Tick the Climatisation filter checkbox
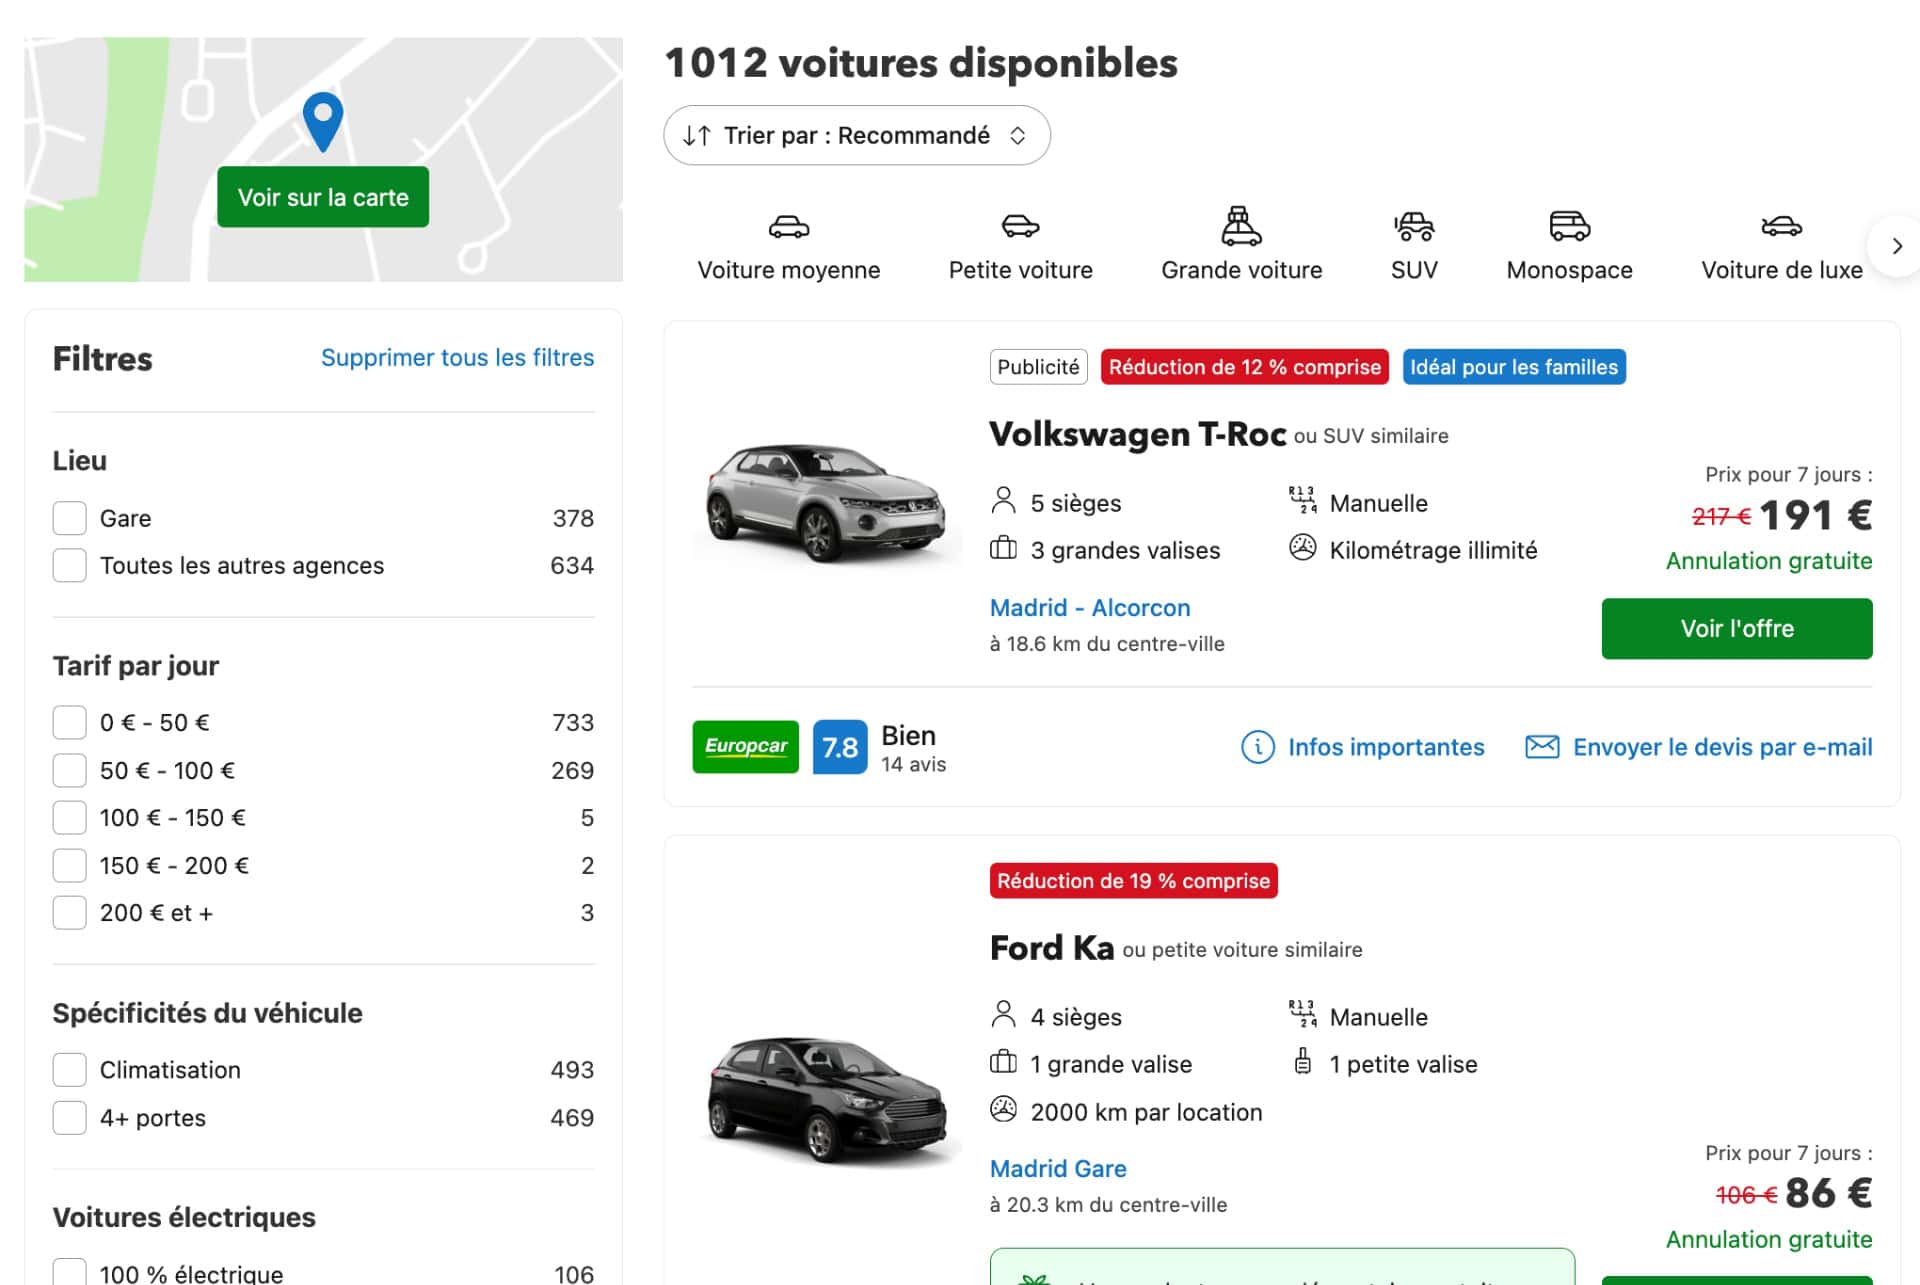1920x1285 pixels. click(x=70, y=1070)
